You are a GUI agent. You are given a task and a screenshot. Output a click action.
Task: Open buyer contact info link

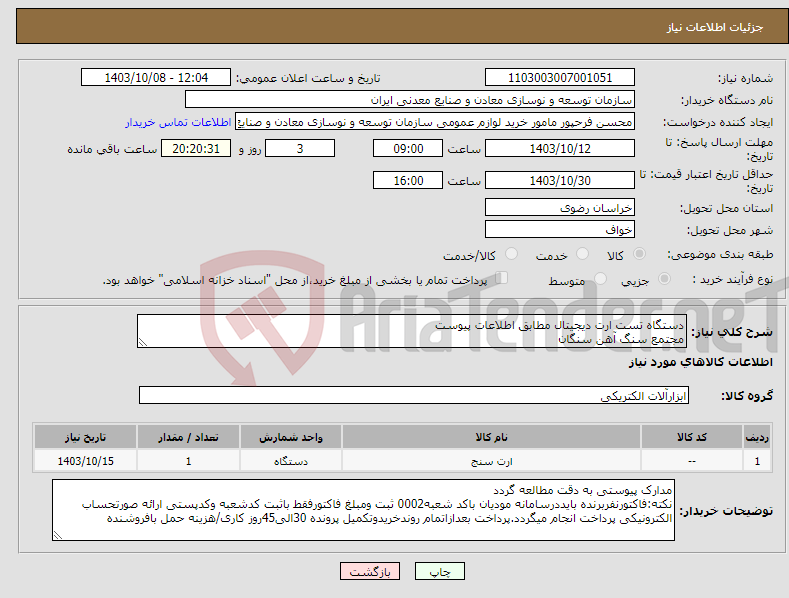(x=178, y=122)
